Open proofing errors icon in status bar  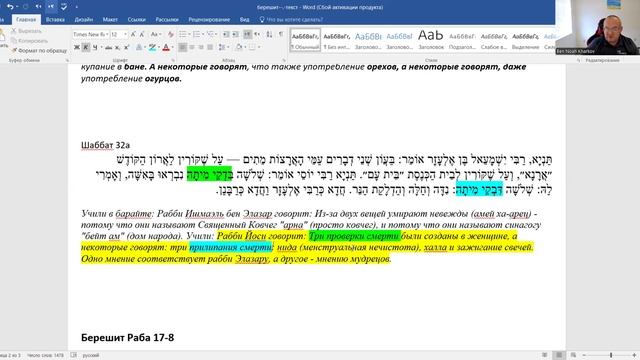point(74,355)
